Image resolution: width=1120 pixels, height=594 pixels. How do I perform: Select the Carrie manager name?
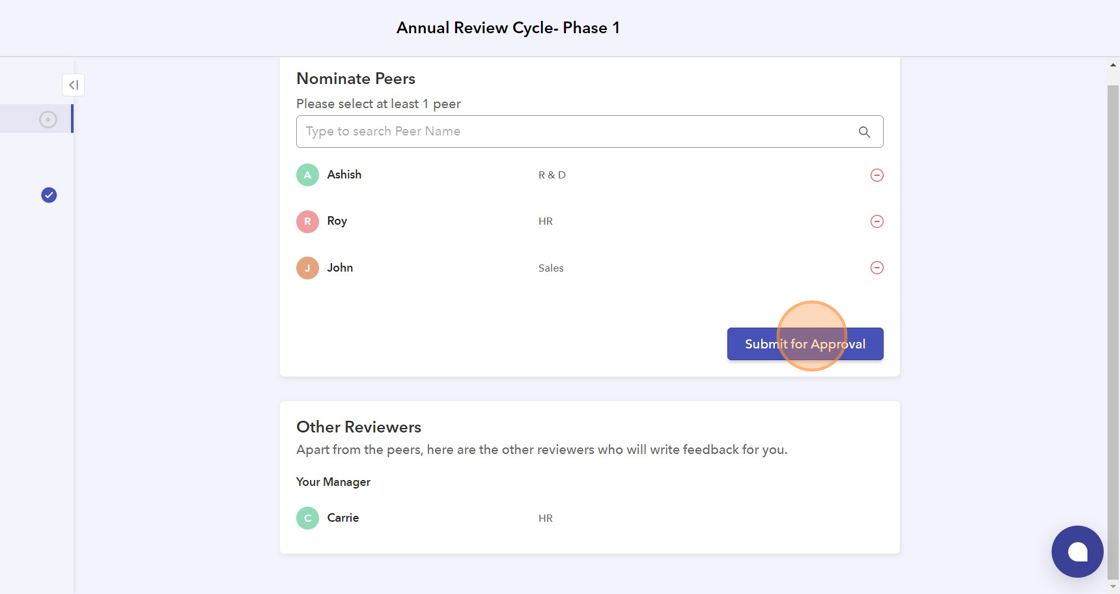point(343,518)
